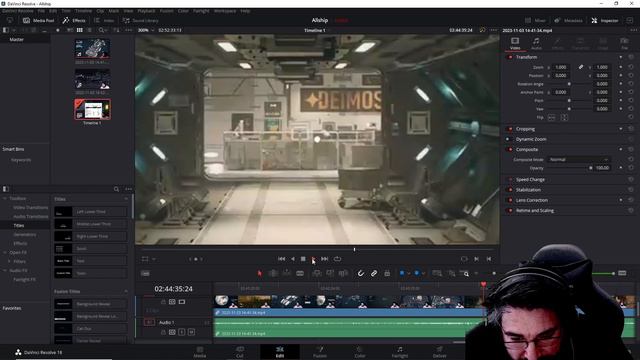
Task: Click the viewer transform overlay icon
Action: pyautogui.click(x=145, y=259)
